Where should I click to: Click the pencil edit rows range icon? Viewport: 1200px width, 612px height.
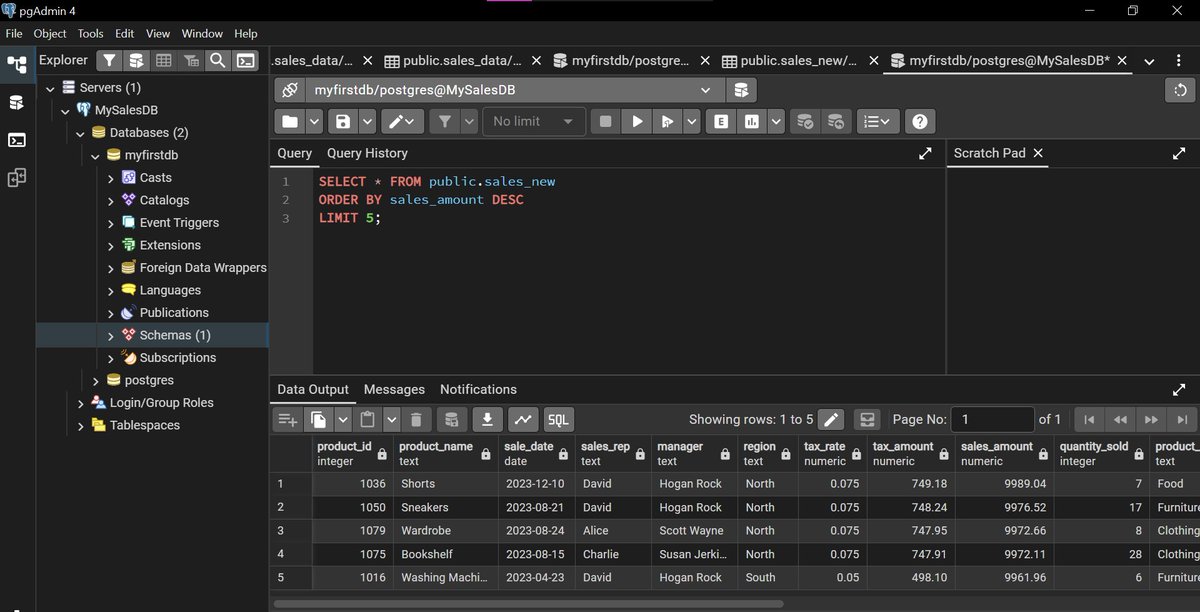[x=832, y=420]
